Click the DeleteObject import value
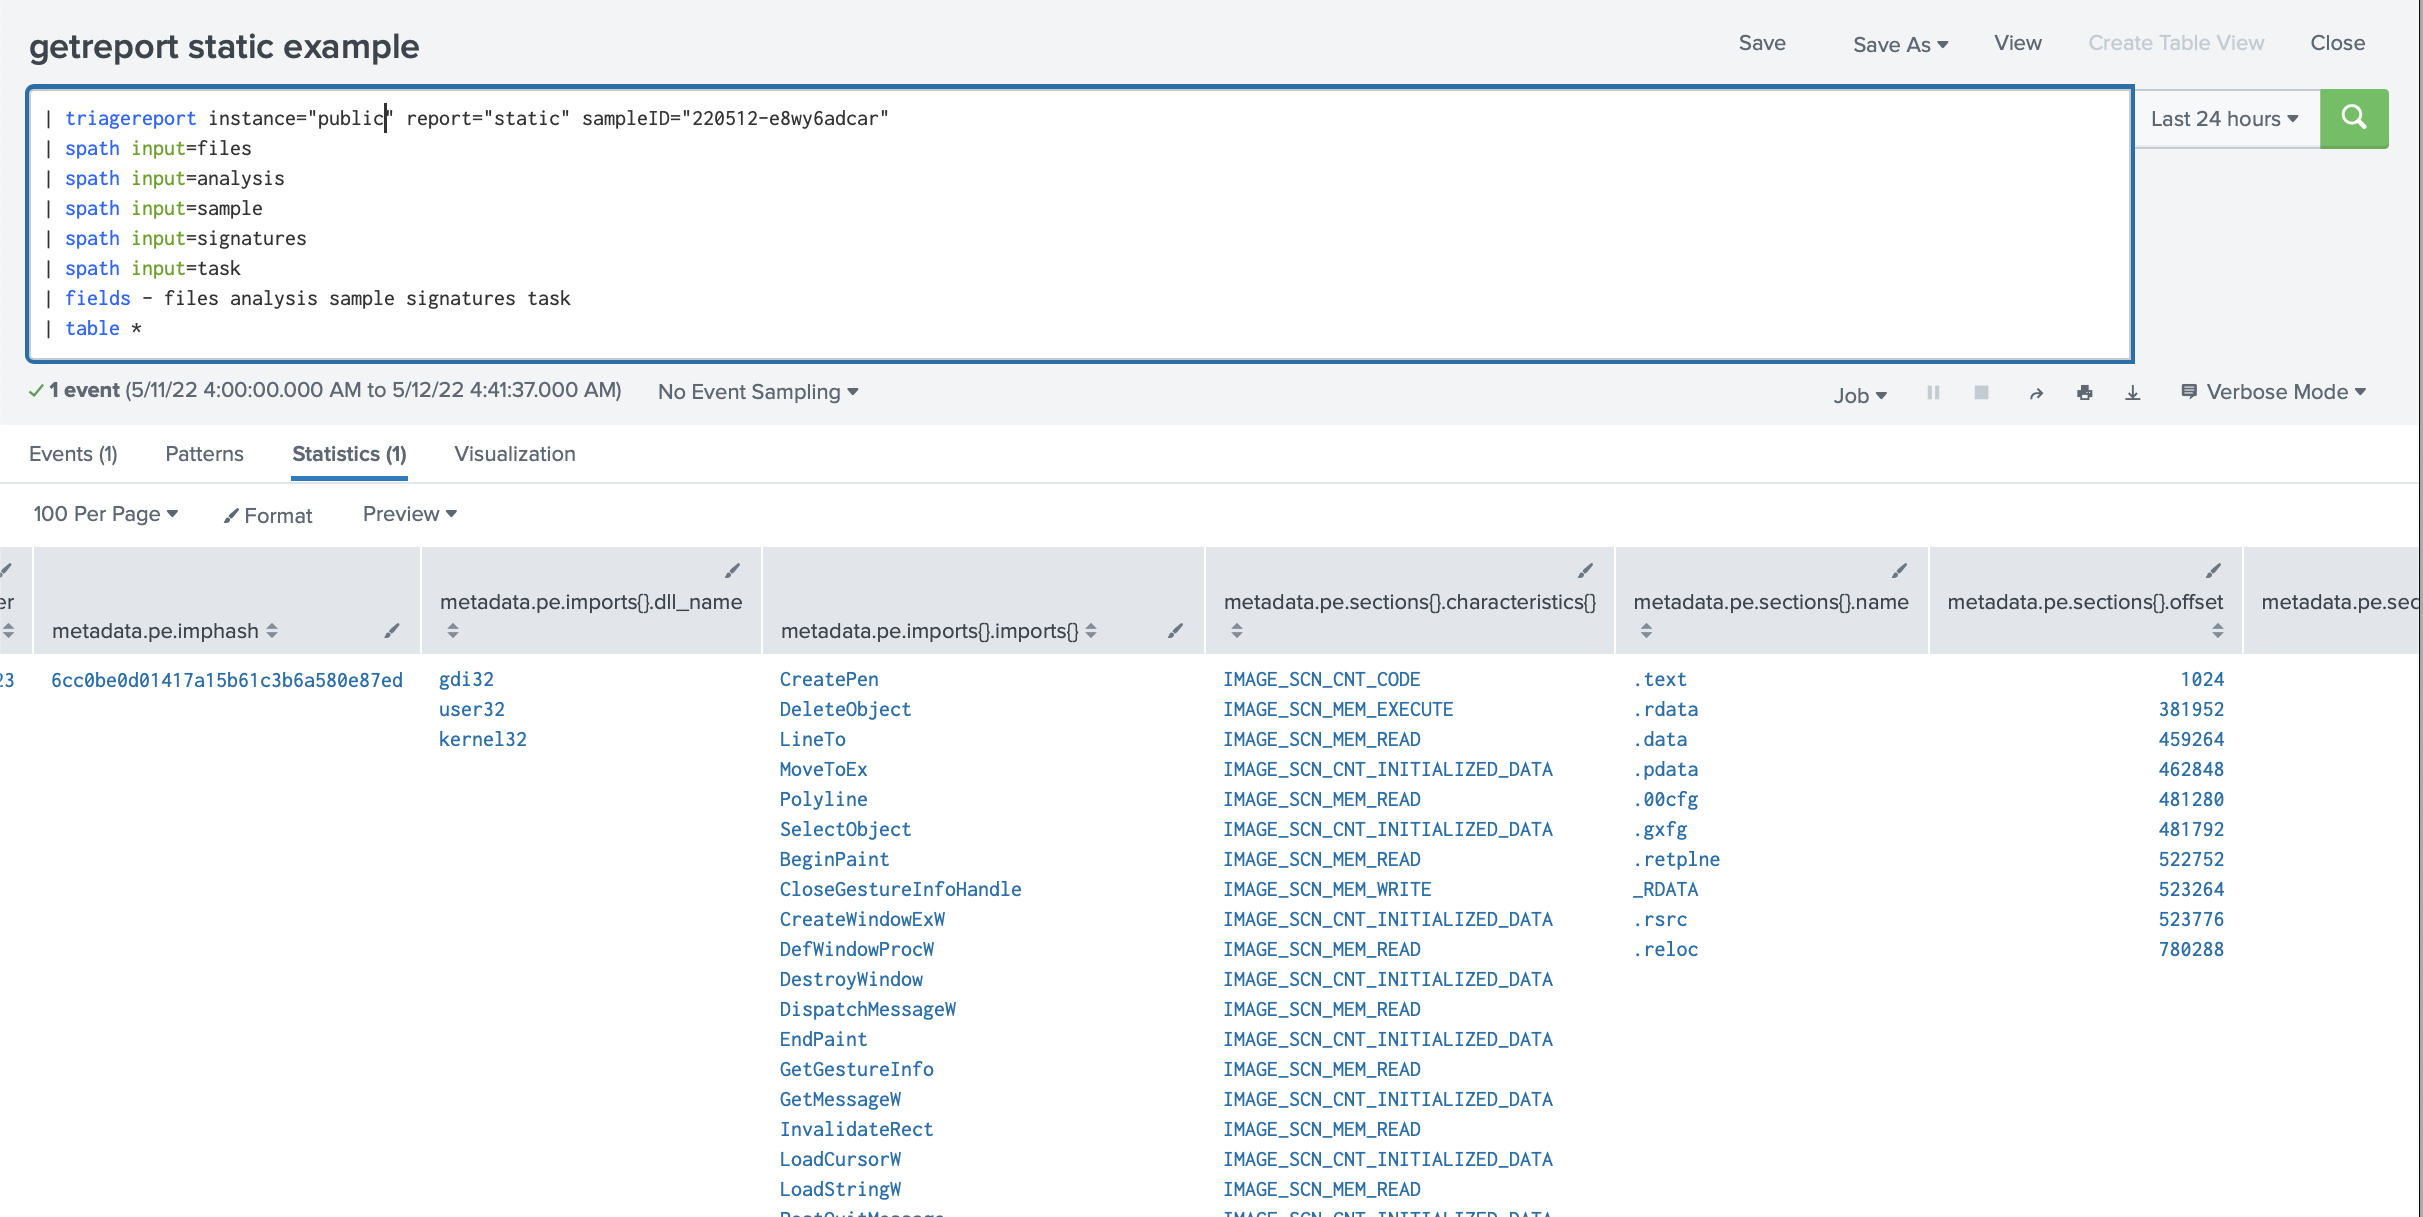Viewport: 2423px width, 1217px height. (845, 709)
